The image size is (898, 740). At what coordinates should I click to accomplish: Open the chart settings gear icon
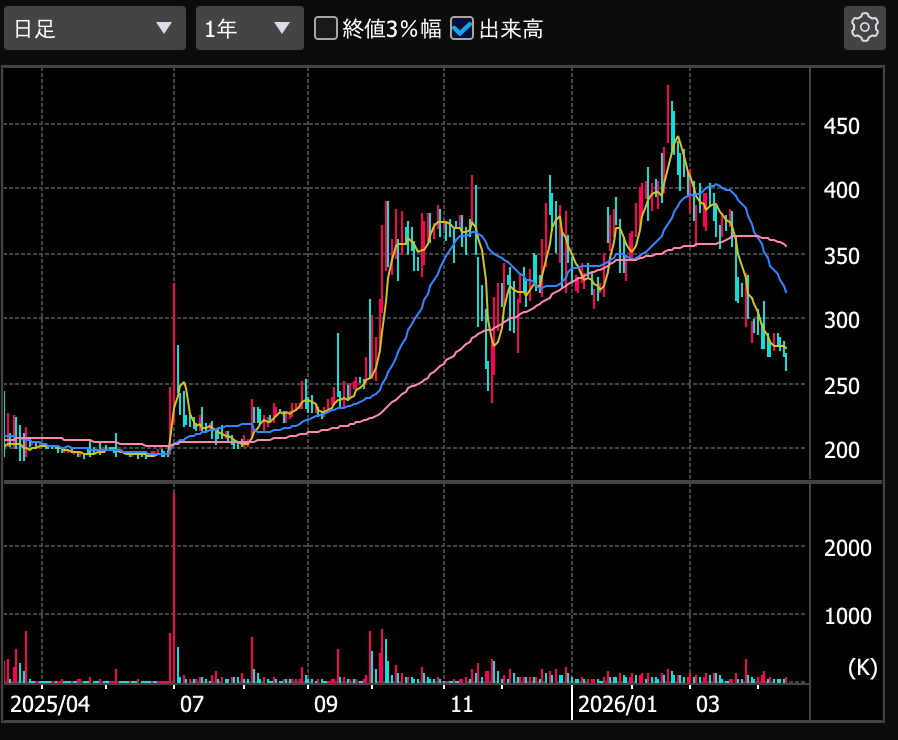click(864, 27)
